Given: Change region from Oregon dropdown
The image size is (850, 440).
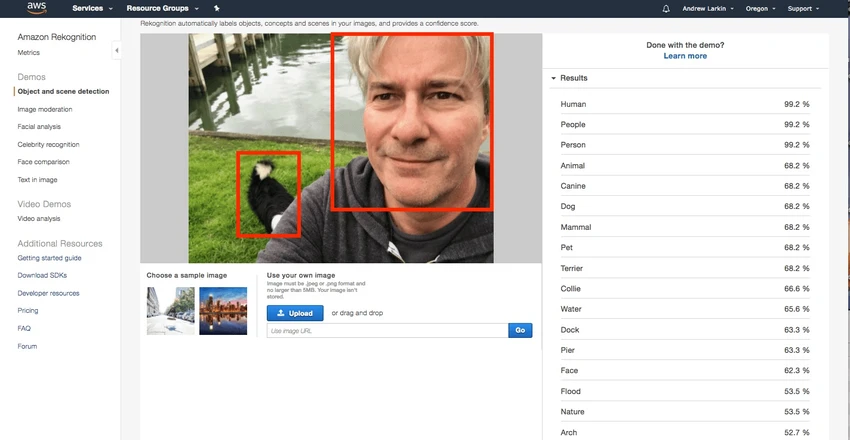Looking at the screenshot, I should pyautogui.click(x=761, y=9).
